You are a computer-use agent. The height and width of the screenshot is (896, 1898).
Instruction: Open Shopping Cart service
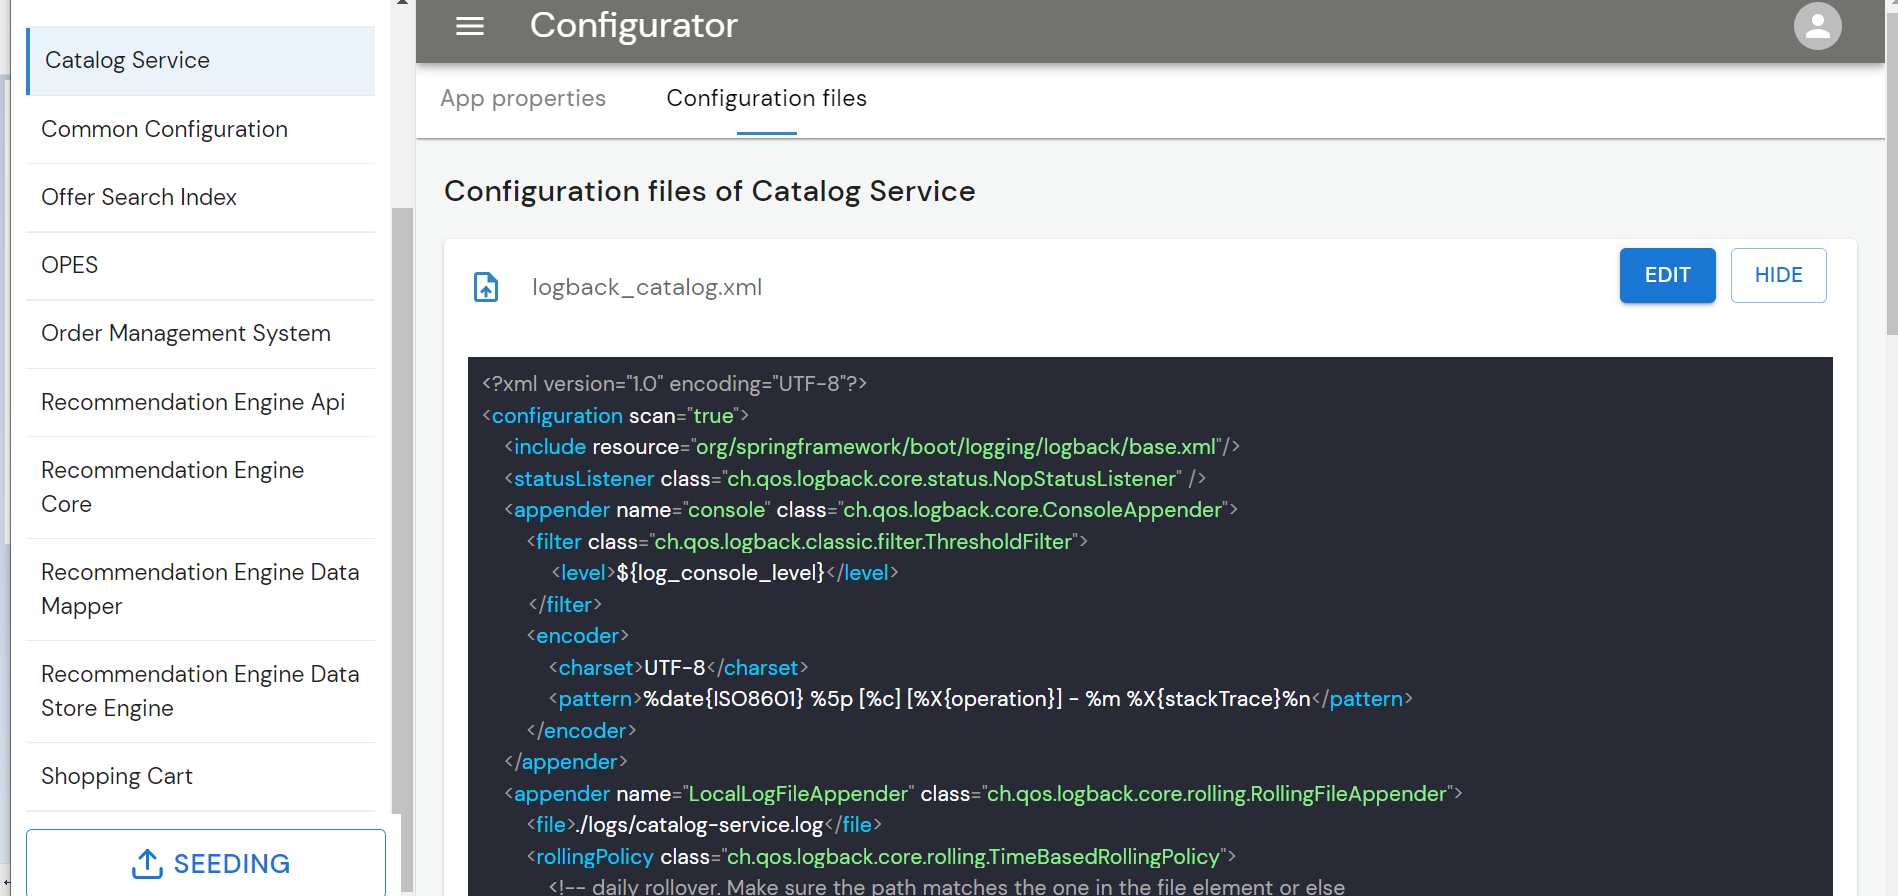point(201,777)
